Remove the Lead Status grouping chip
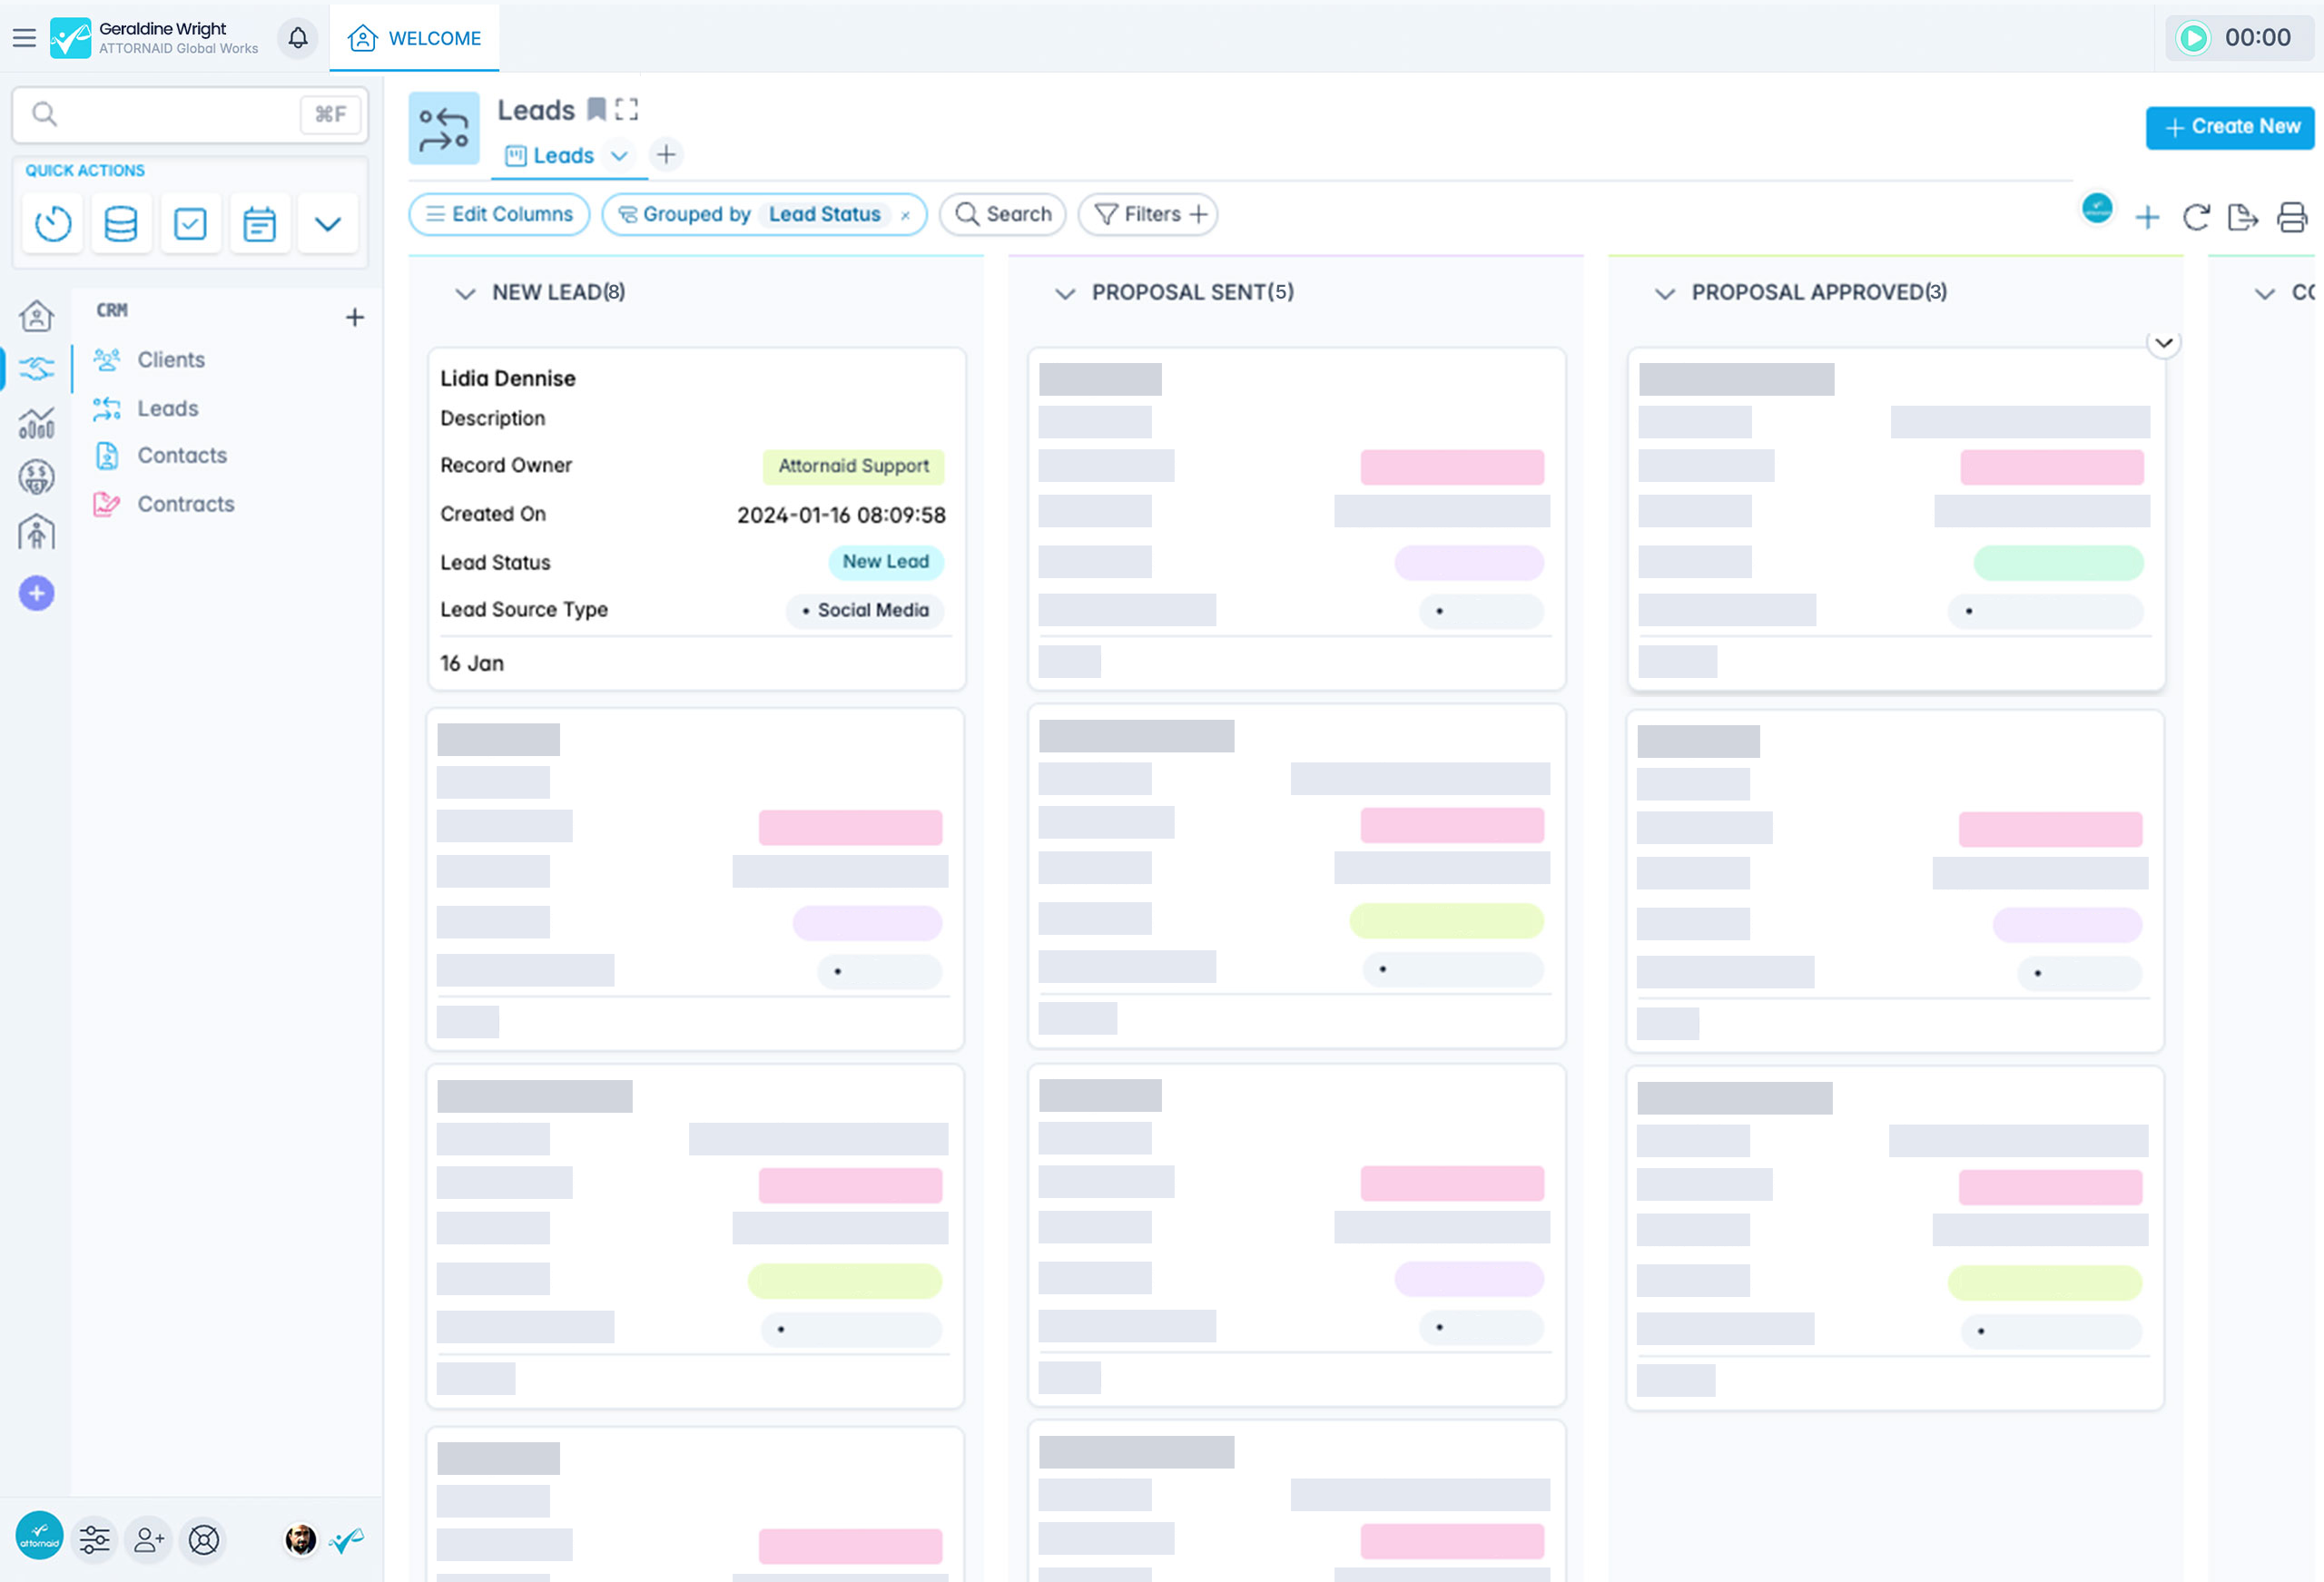 904,214
